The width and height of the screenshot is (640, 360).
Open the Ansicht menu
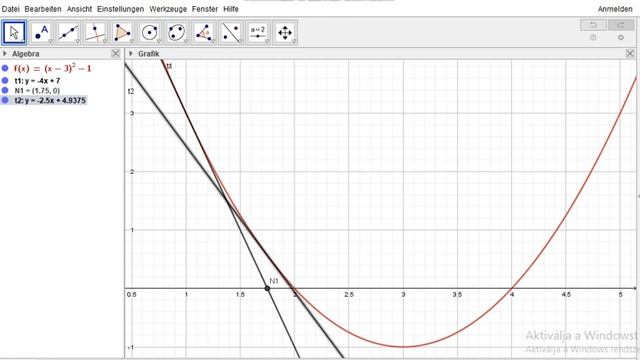pos(79,9)
